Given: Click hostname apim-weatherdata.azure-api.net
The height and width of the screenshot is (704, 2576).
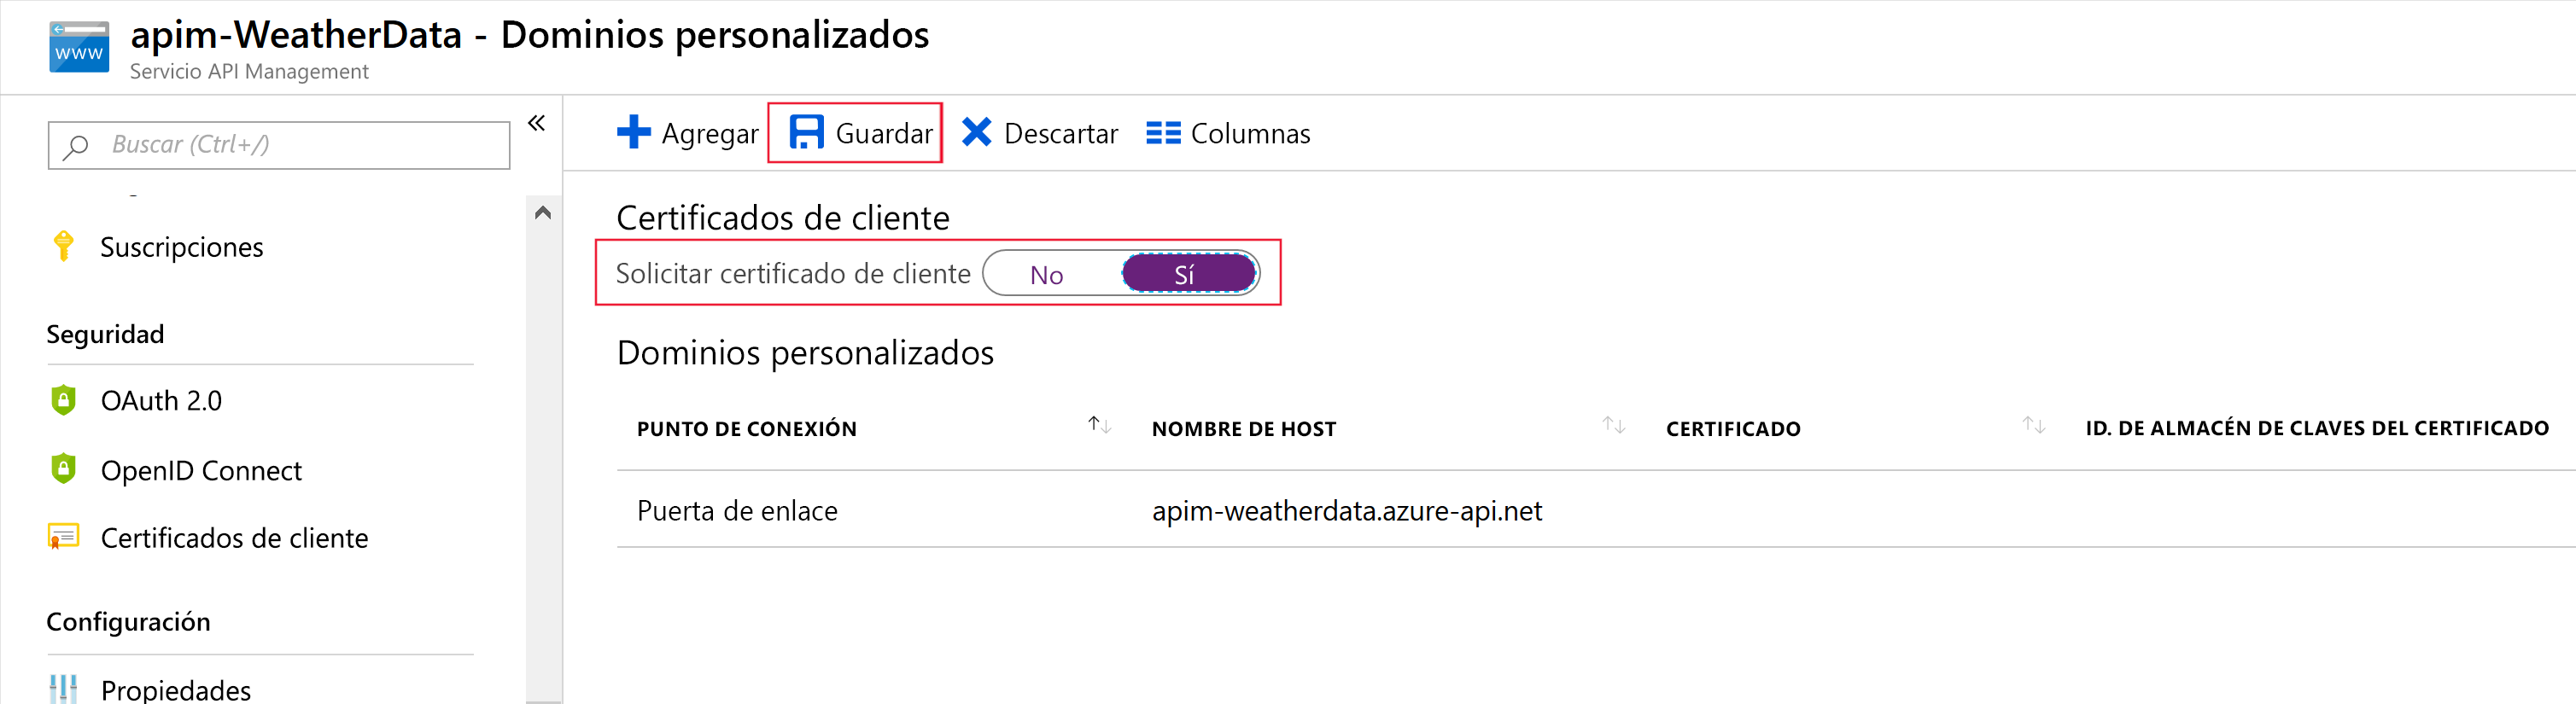Looking at the screenshot, I should [1347, 511].
